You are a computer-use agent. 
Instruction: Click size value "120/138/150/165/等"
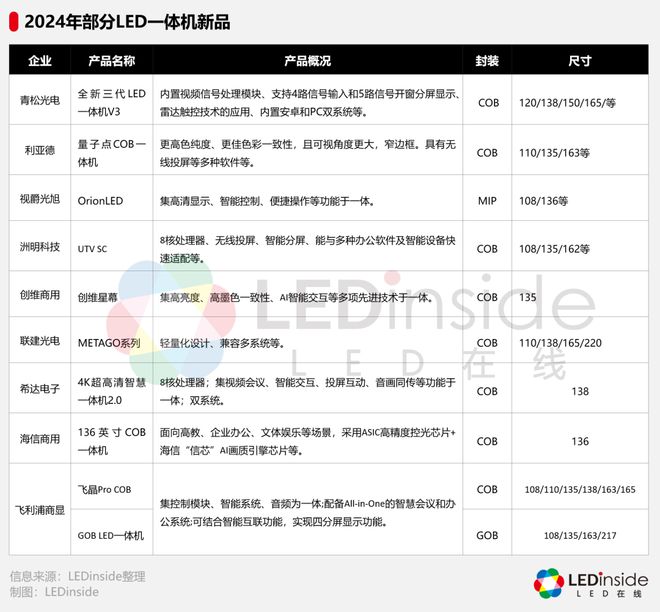567,103
